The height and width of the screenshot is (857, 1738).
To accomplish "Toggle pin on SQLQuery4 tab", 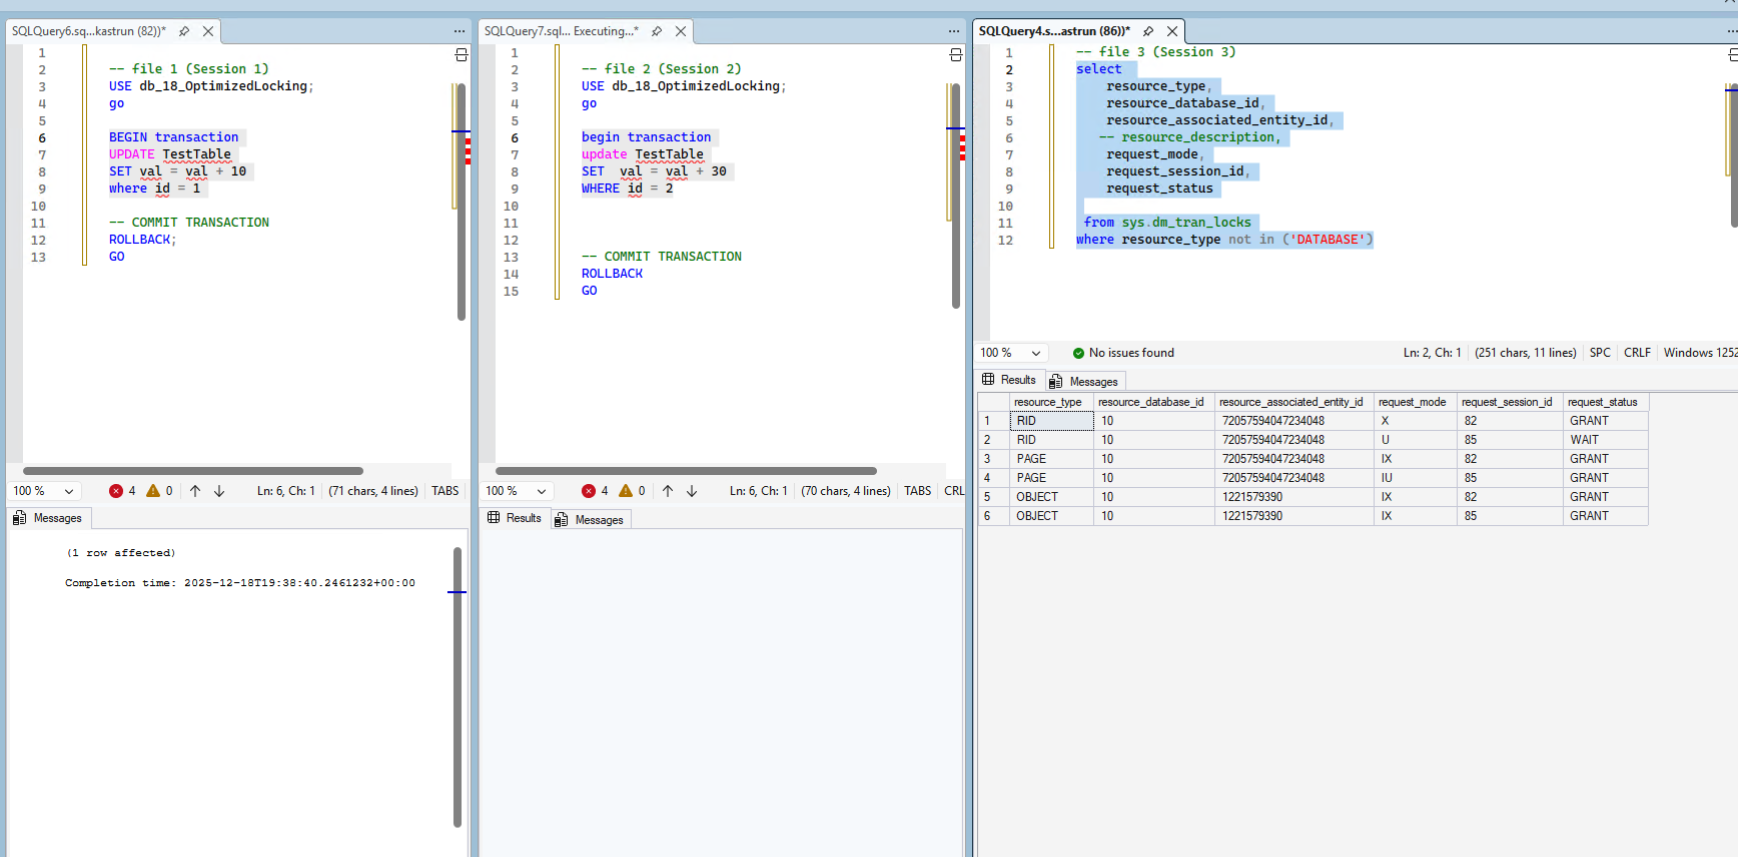I will (1148, 31).
